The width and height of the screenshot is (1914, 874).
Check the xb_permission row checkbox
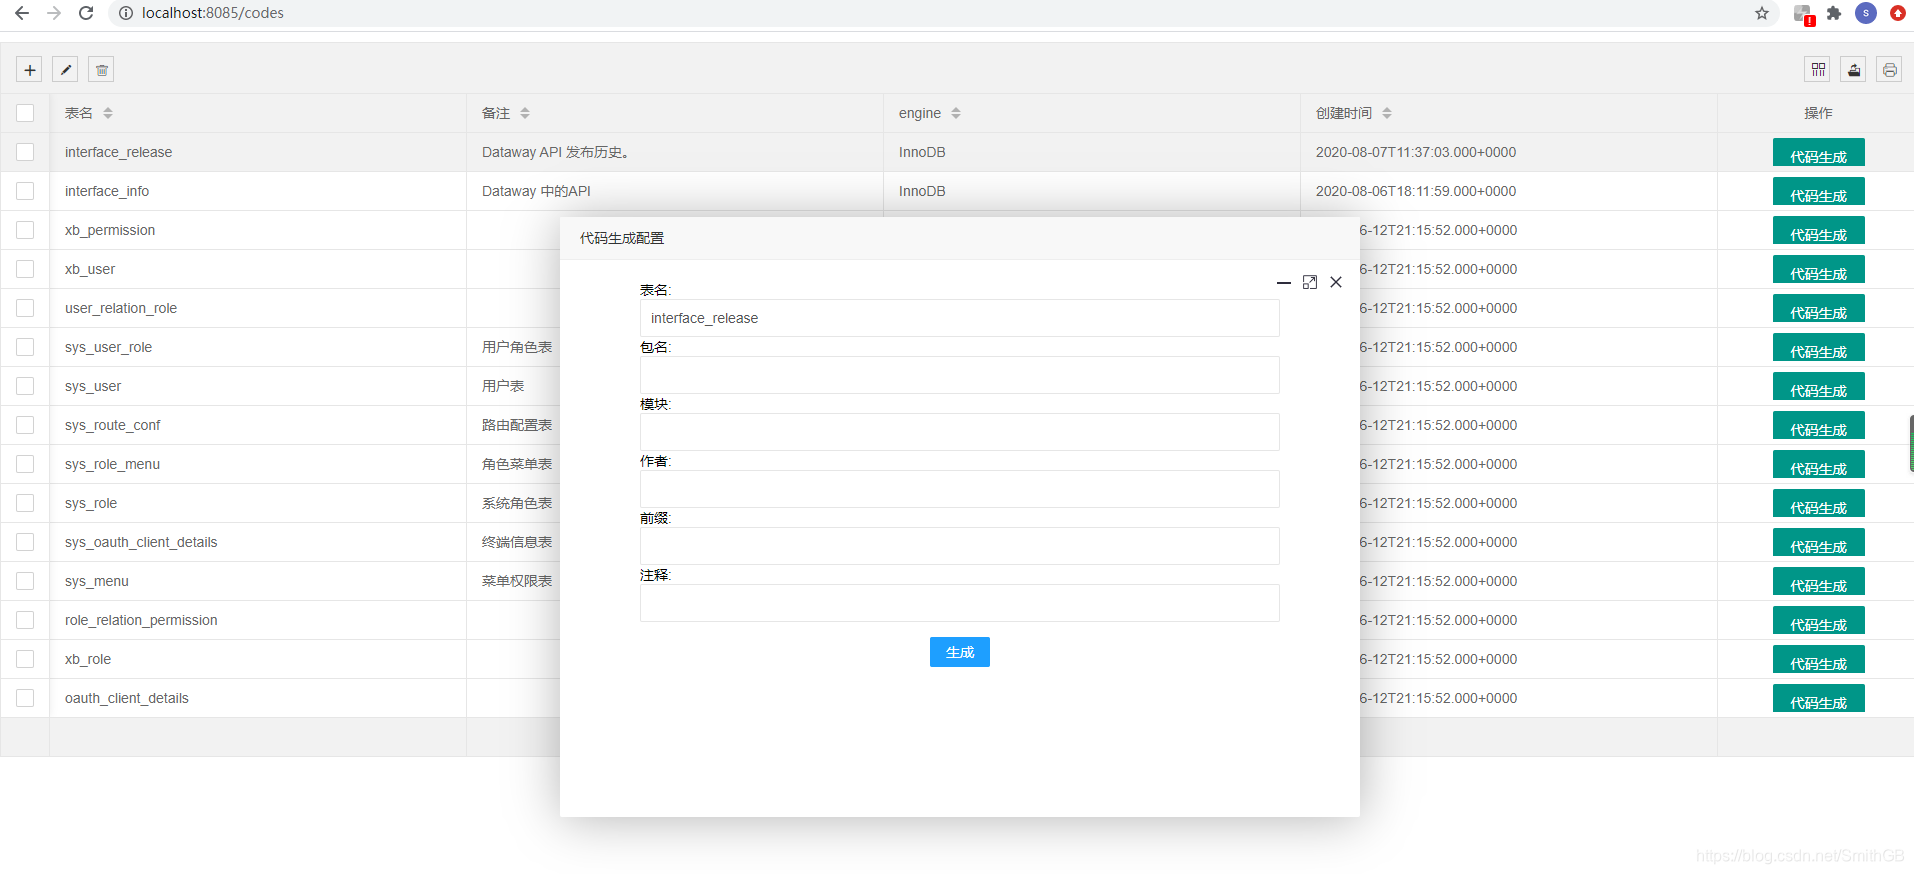(x=25, y=230)
